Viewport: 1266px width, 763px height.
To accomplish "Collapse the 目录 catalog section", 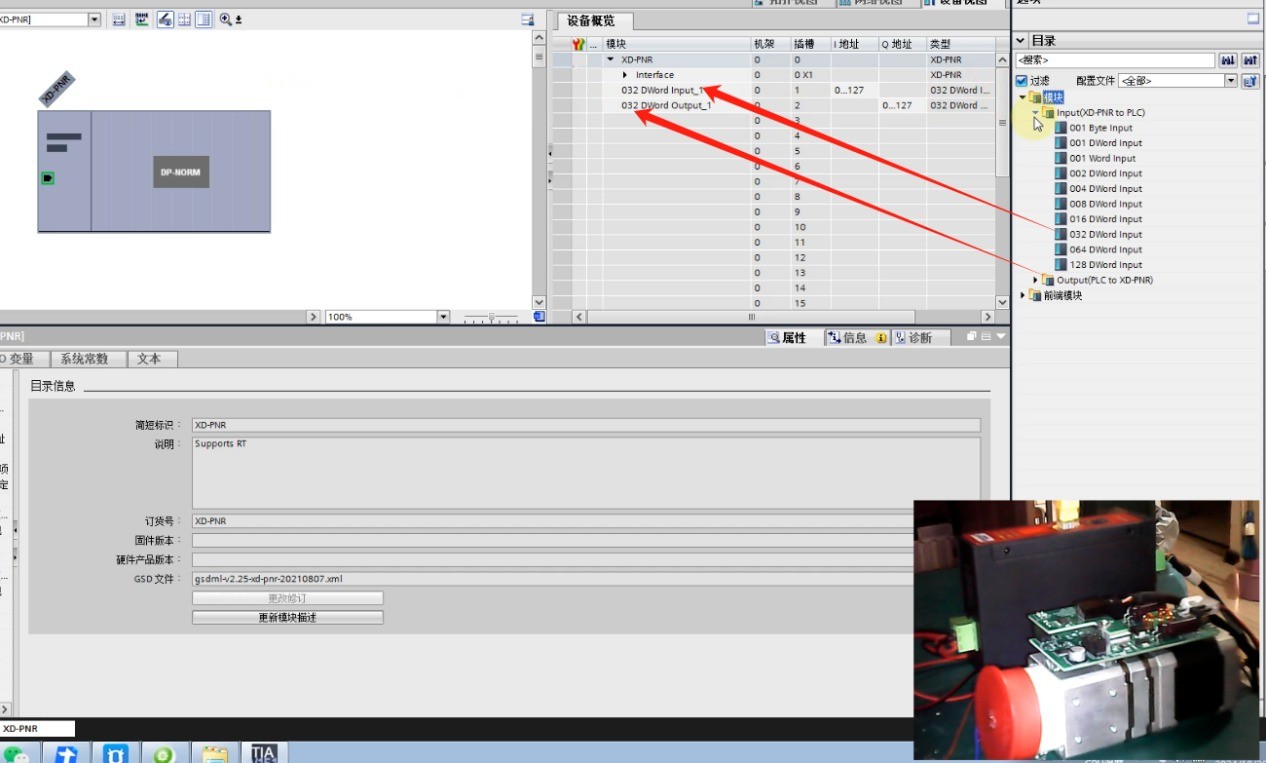I will pyautogui.click(x=1021, y=41).
